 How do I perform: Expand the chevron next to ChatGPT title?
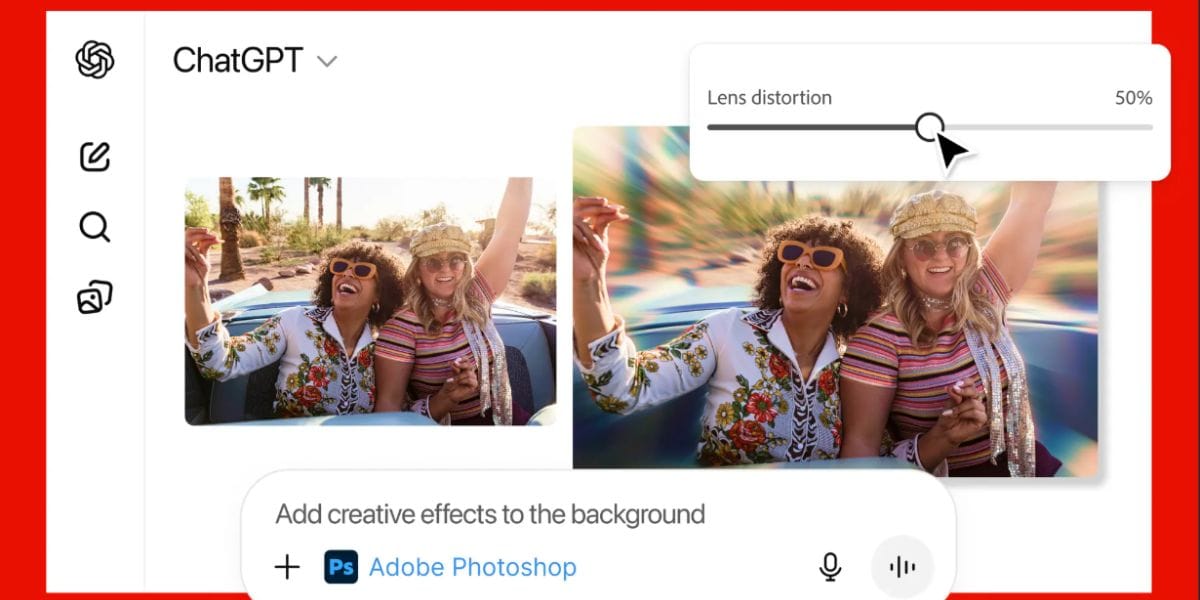pos(326,62)
